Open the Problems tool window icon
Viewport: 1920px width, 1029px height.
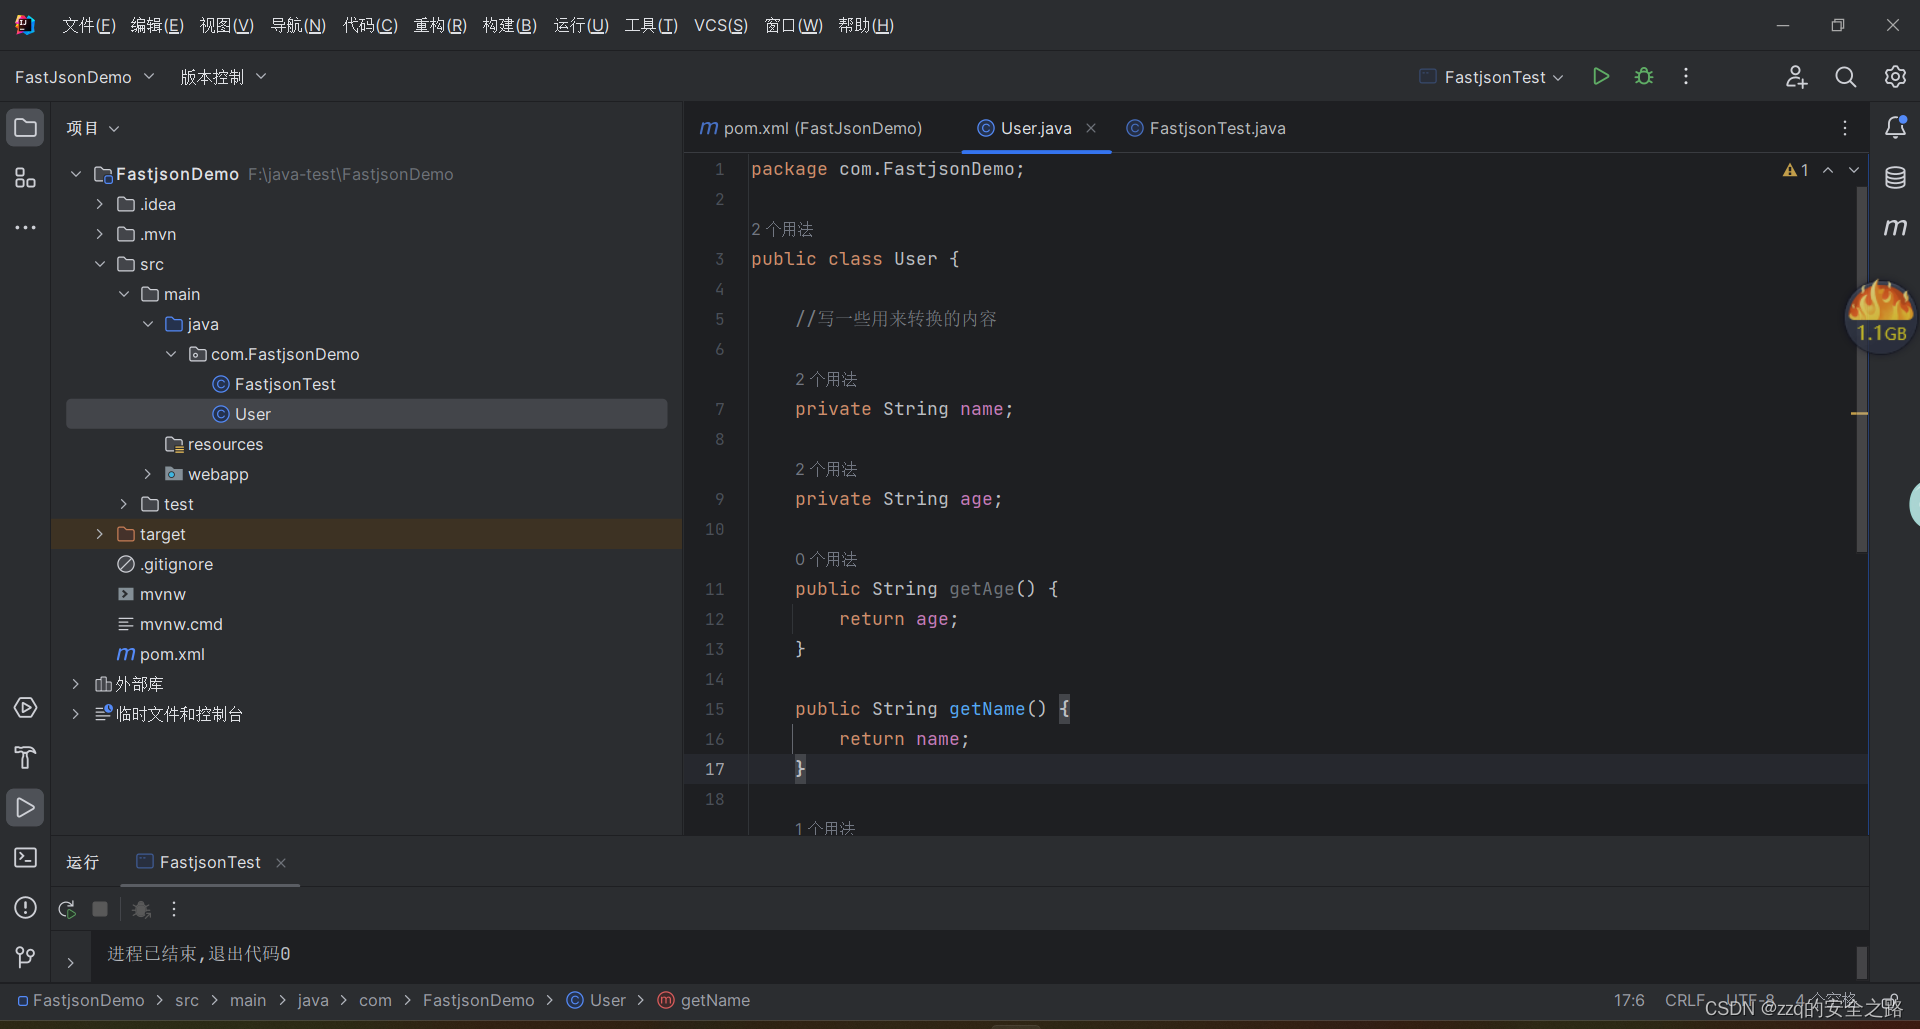pos(25,908)
